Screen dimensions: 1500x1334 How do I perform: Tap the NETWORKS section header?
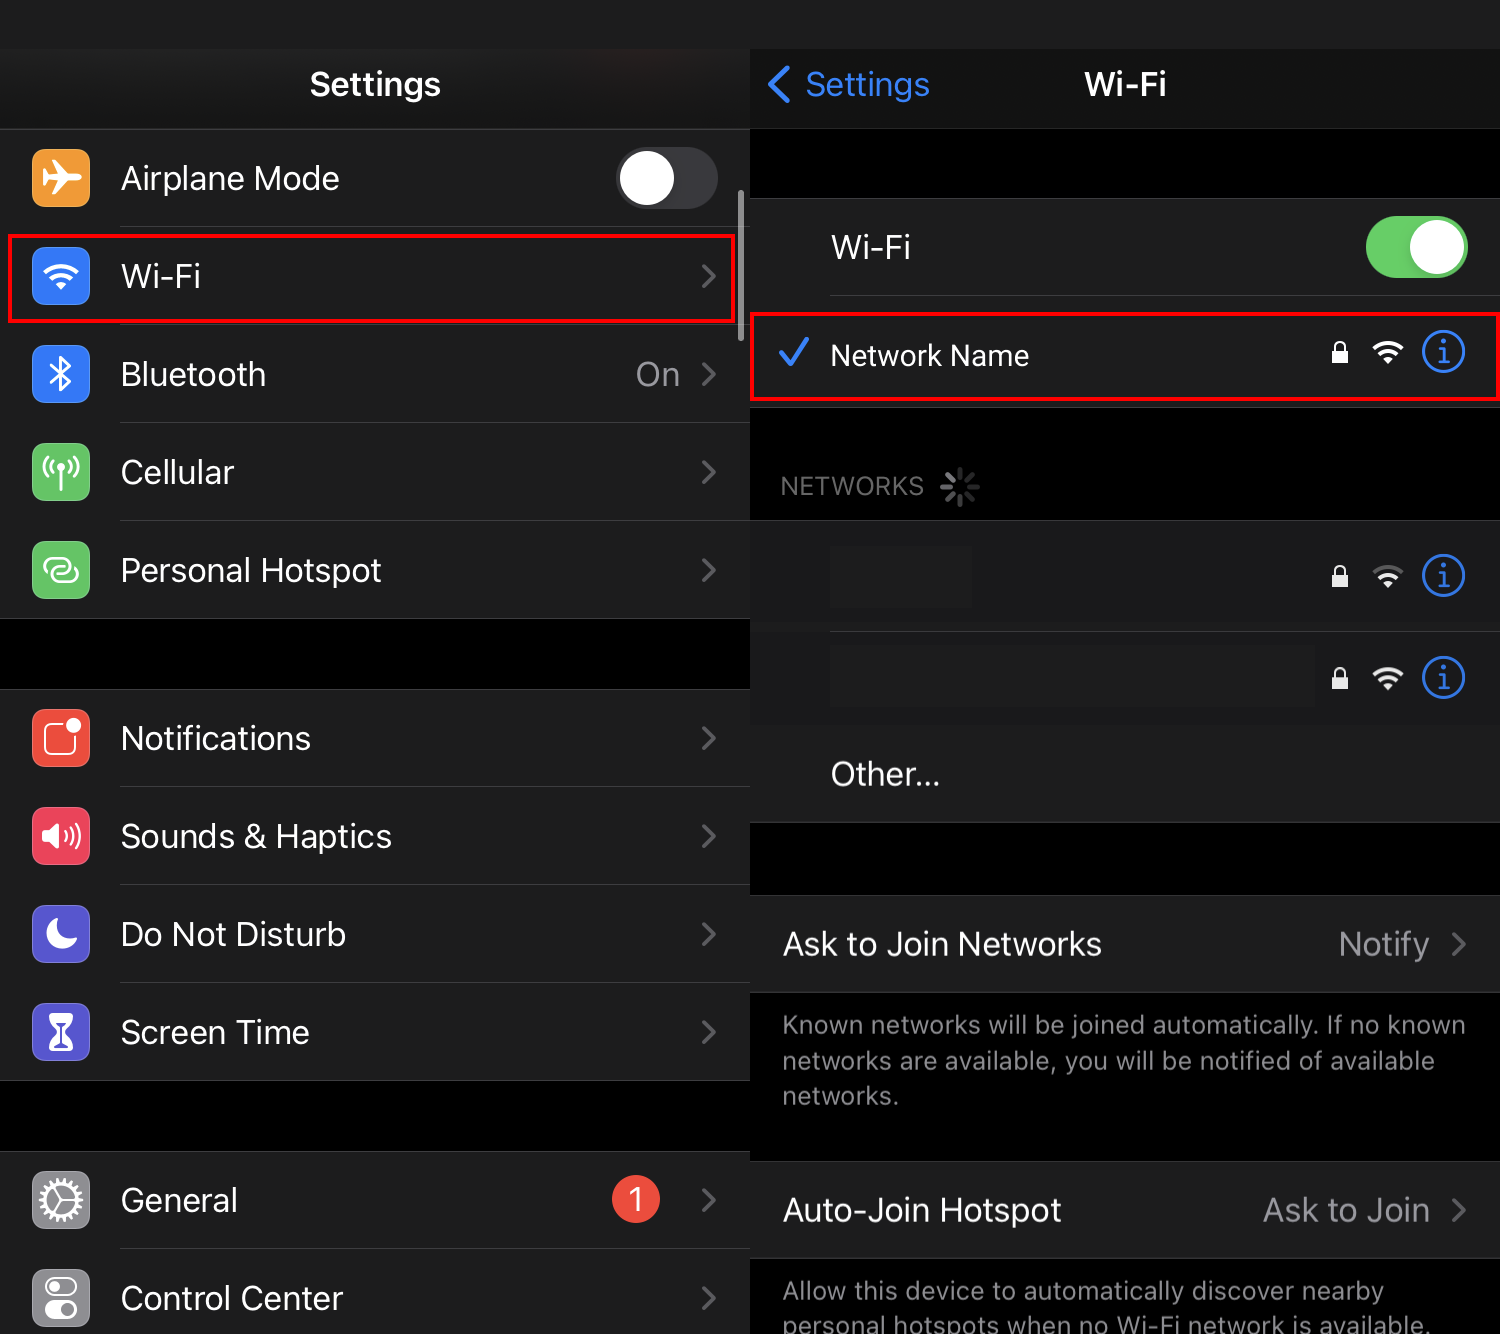point(852,486)
